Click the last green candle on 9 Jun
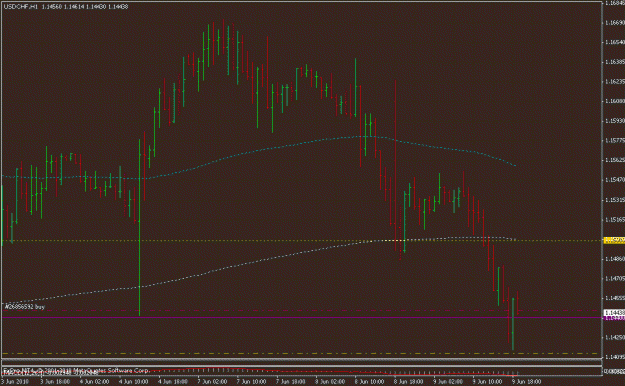 pyautogui.click(x=513, y=324)
